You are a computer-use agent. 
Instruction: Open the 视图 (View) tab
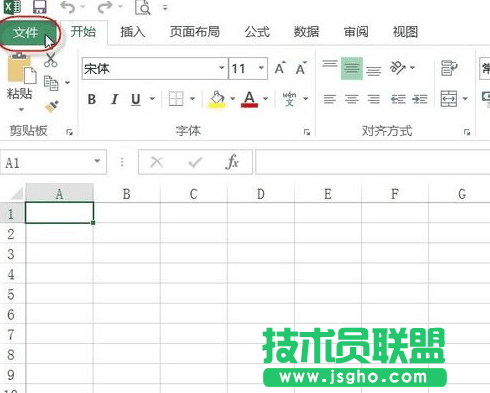(x=405, y=32)
